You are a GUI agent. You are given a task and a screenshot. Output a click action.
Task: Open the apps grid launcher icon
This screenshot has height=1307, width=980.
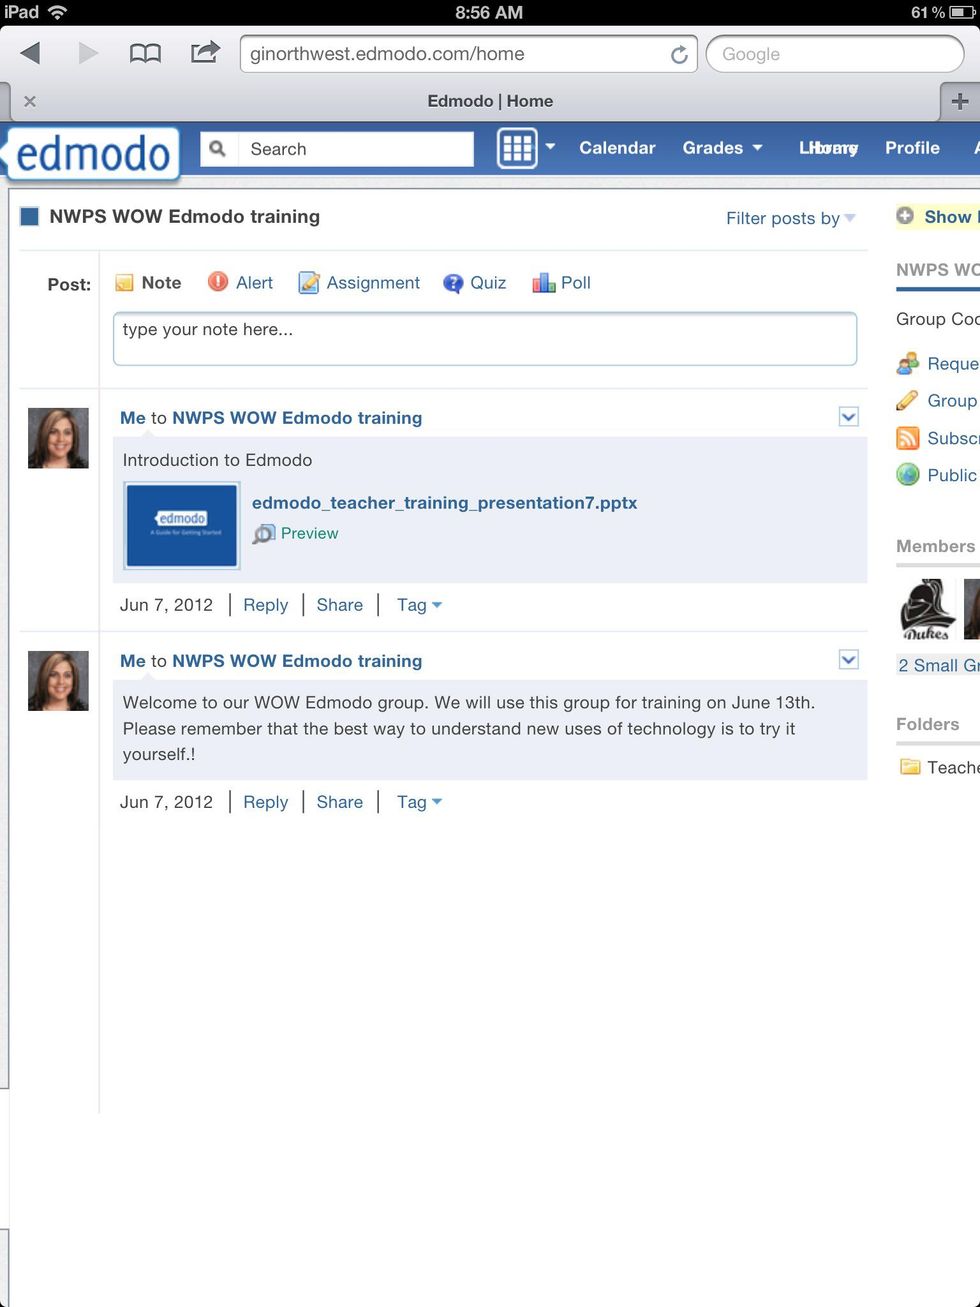point(517,147)
